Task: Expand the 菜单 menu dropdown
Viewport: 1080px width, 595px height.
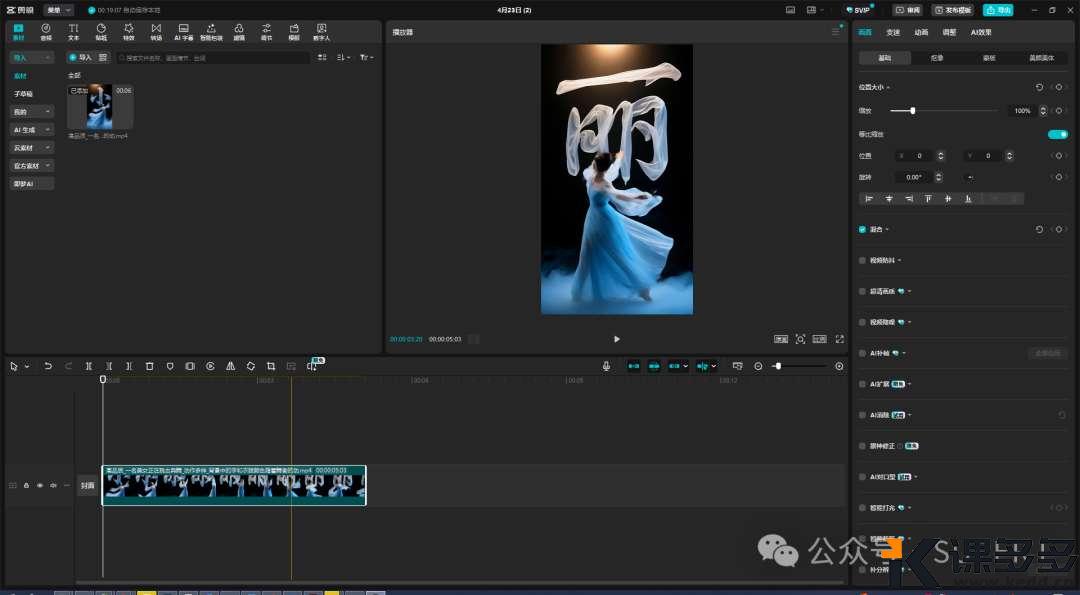Action: point(59,10)
